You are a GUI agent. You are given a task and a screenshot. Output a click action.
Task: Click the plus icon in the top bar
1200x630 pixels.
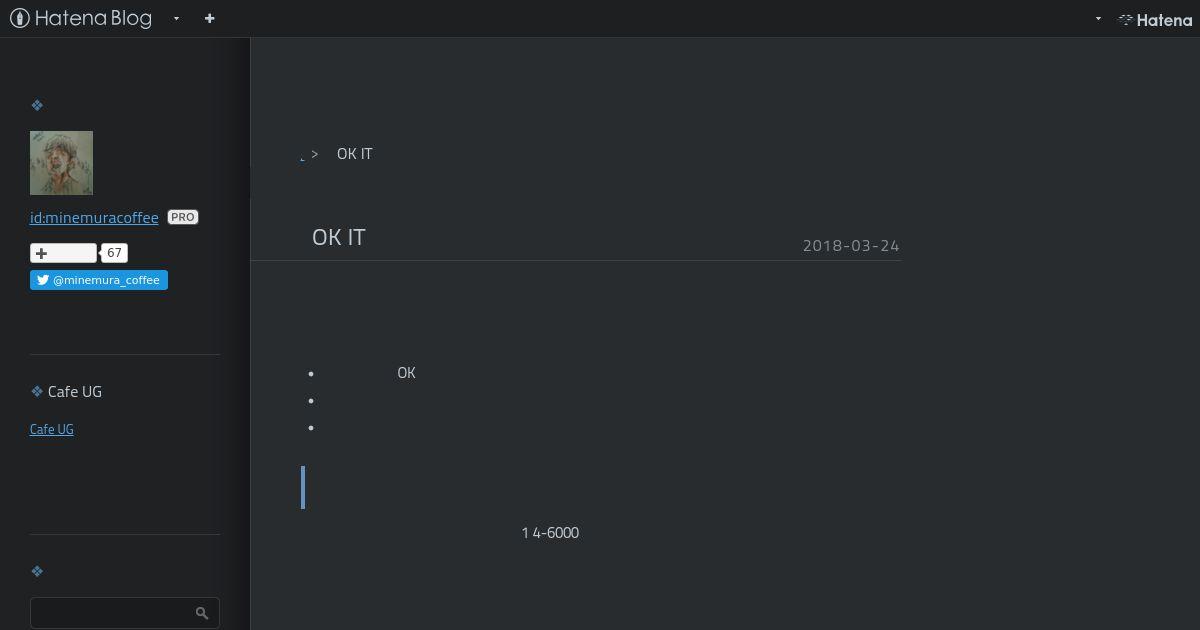coord(209,18)
